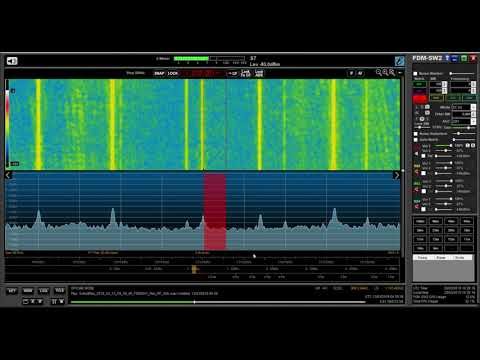Open the MEM memory button
The height and width of the screenshot is (360, 480).
coord(28,291)
